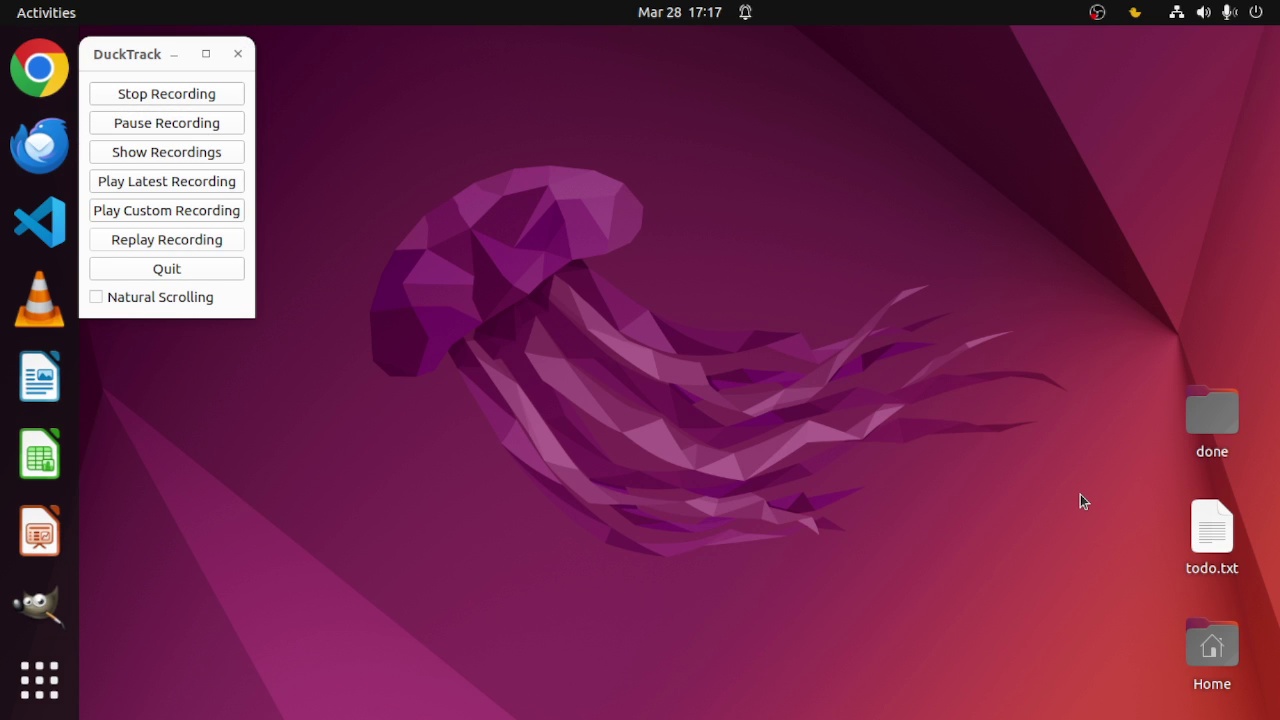The image size is (1280, 720).
Task: Click the yellow duck tray icon
Action: coord(1135,13)
